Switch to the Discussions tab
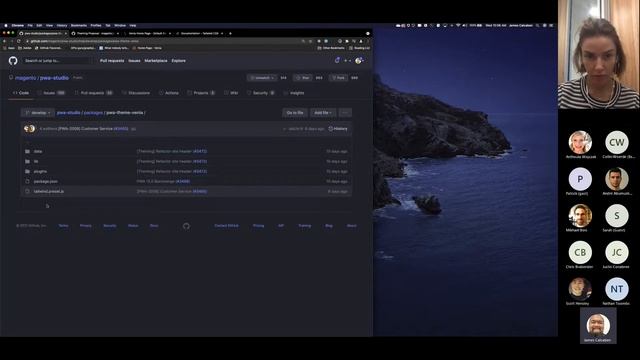 136,93
